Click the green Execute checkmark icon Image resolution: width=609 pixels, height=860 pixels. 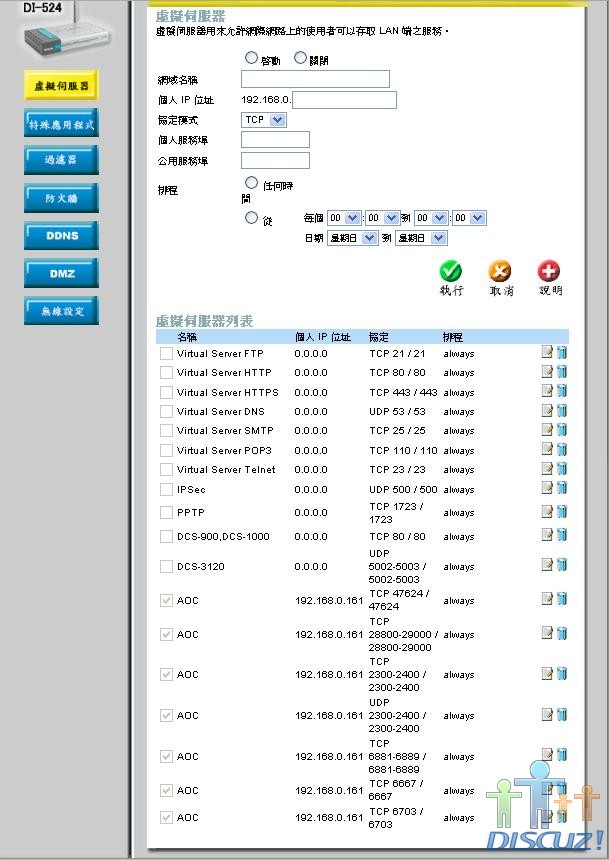pos(450,270)
